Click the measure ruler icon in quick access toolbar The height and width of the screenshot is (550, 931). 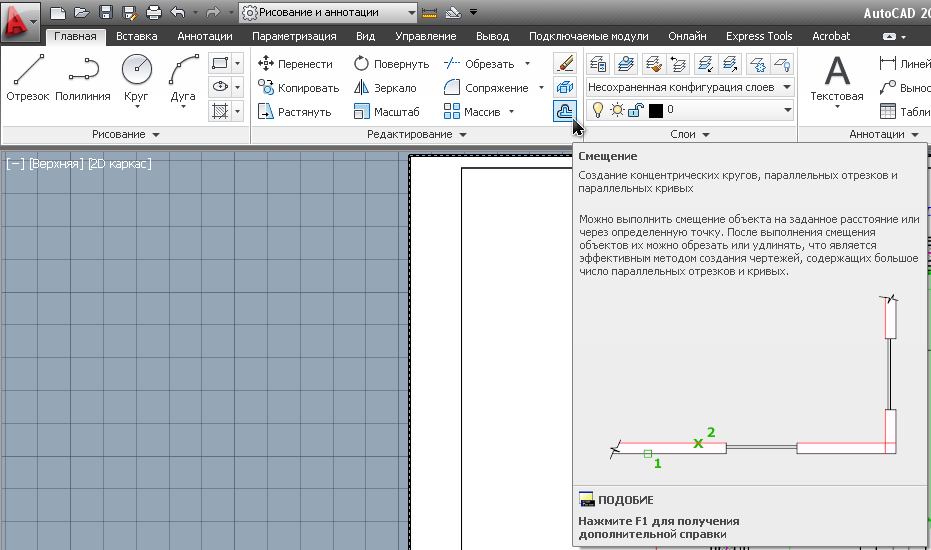[429, 12]
